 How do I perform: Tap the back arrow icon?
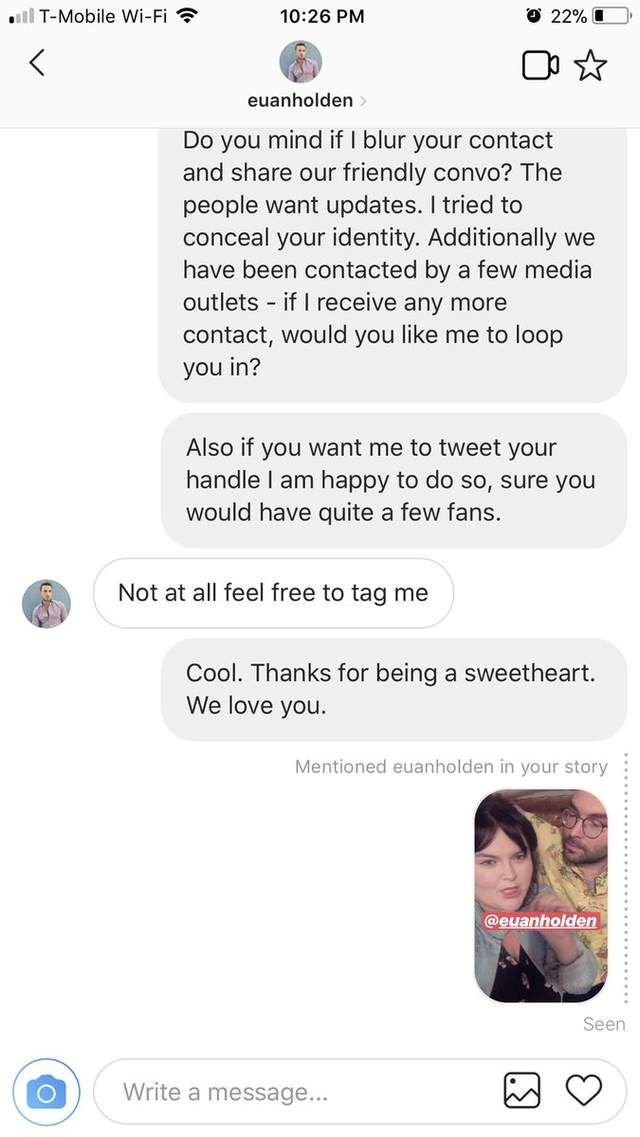37,63
